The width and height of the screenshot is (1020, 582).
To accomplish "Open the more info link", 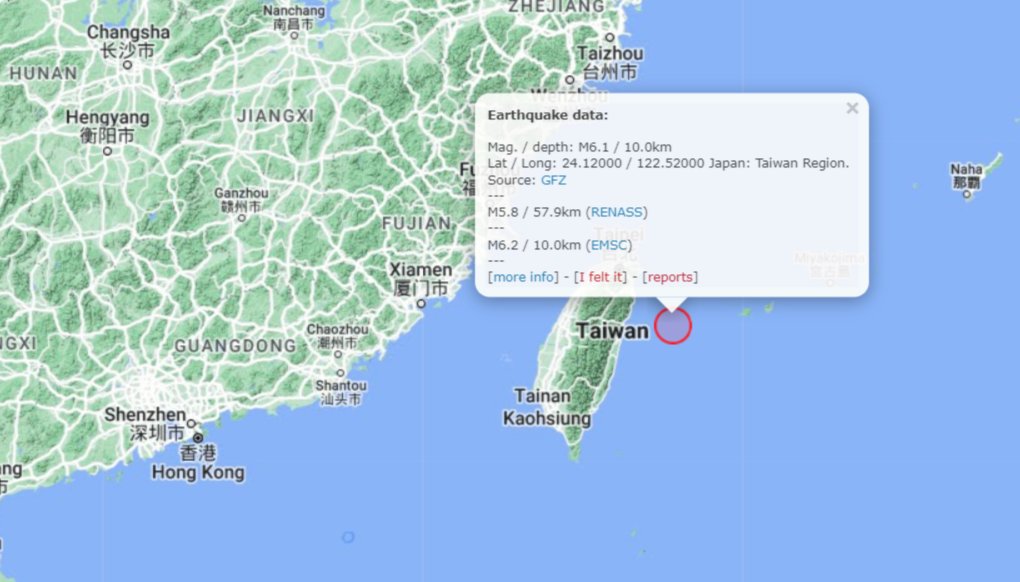I will pos(523,277).
